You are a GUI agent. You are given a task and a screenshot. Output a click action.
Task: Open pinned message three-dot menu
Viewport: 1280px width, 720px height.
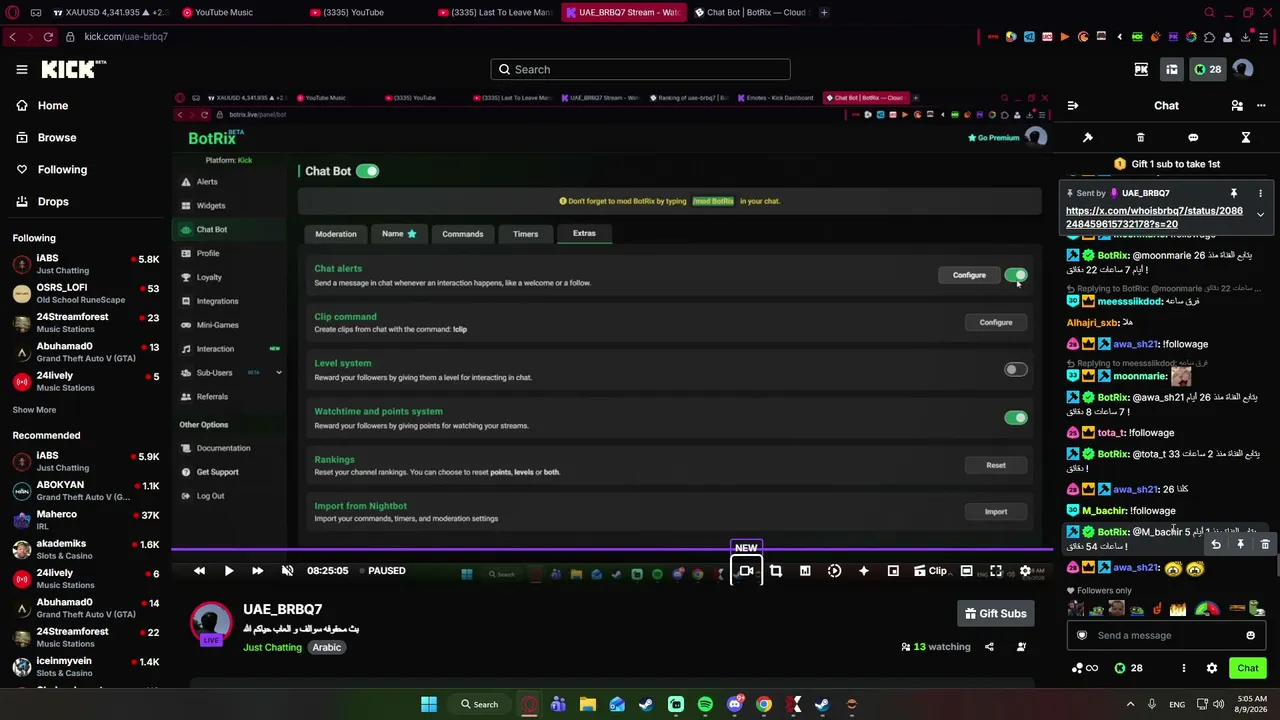point(1260,193)
